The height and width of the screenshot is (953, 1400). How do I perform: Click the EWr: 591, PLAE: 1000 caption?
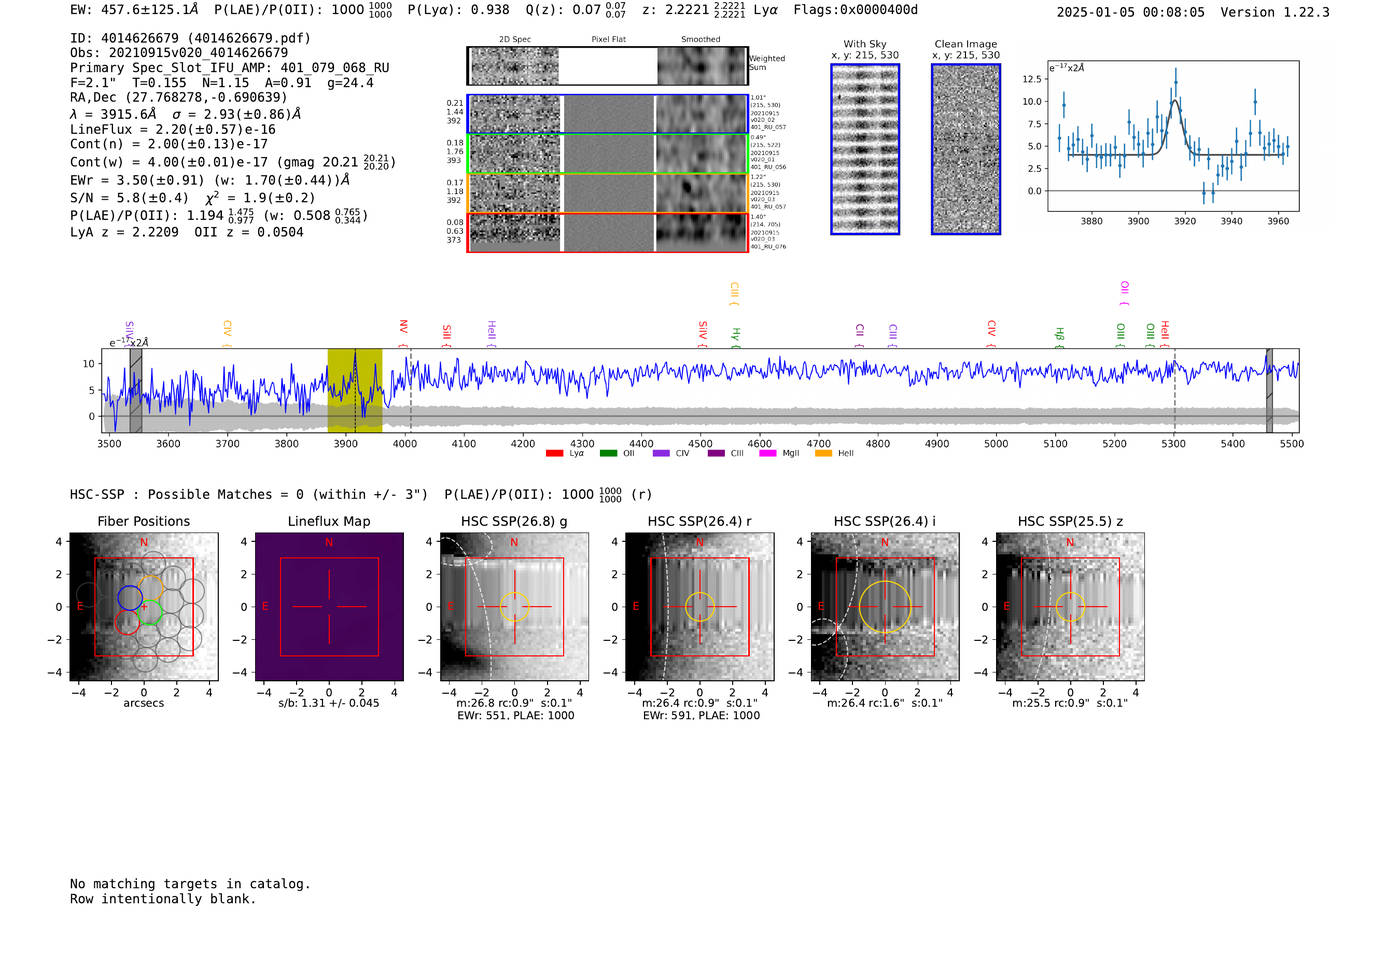pyautogui.click(x=701, y=716)
